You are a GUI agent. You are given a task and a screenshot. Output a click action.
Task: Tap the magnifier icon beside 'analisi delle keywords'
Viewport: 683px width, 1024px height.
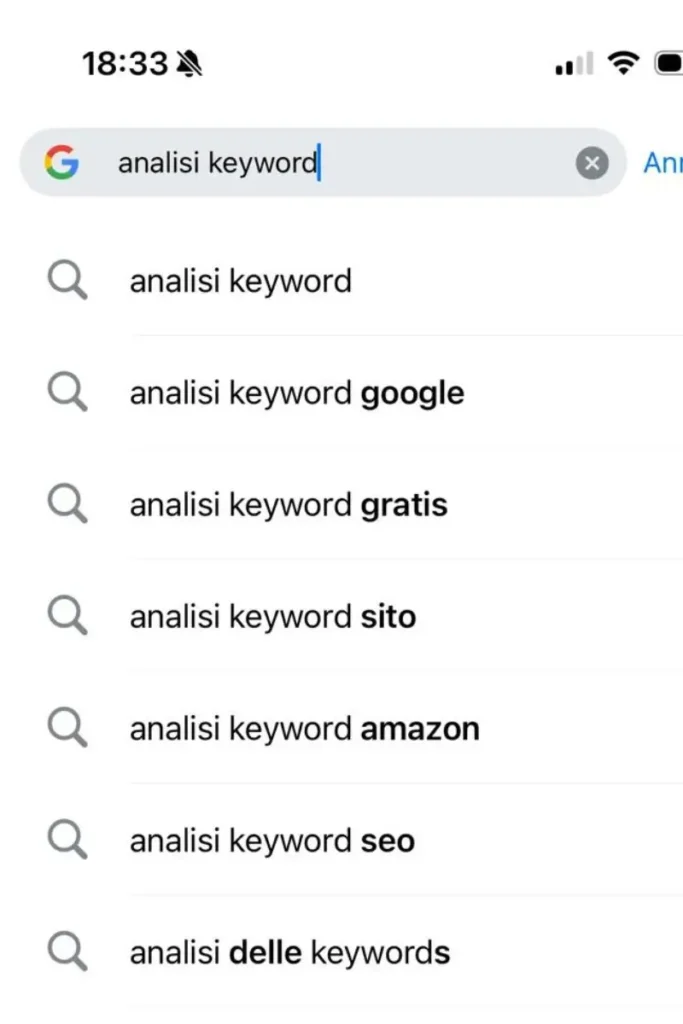[x=66, y=951]
